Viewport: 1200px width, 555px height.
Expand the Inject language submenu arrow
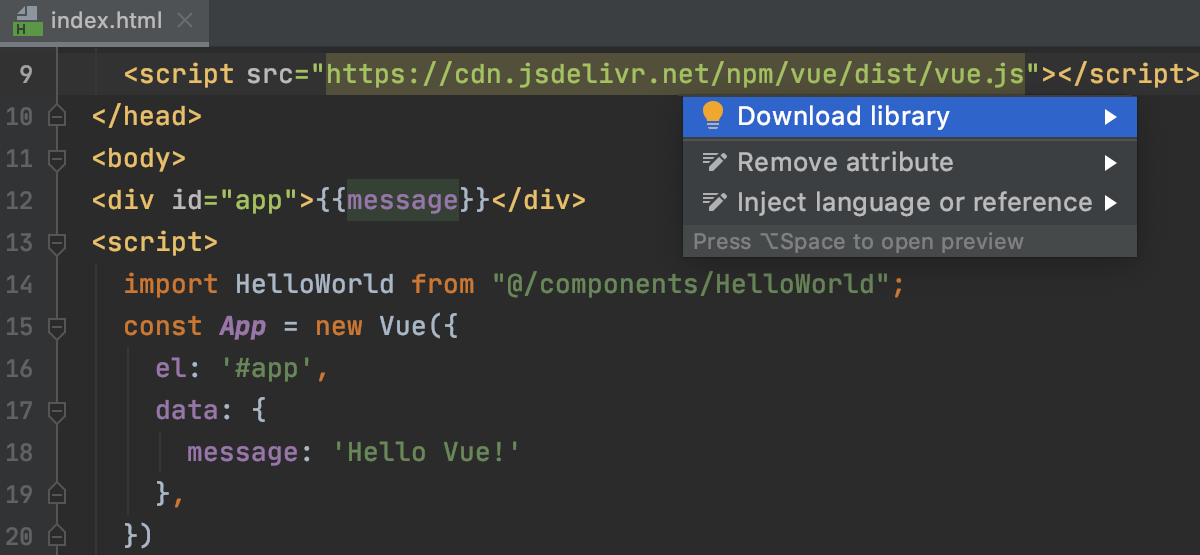1110,203
